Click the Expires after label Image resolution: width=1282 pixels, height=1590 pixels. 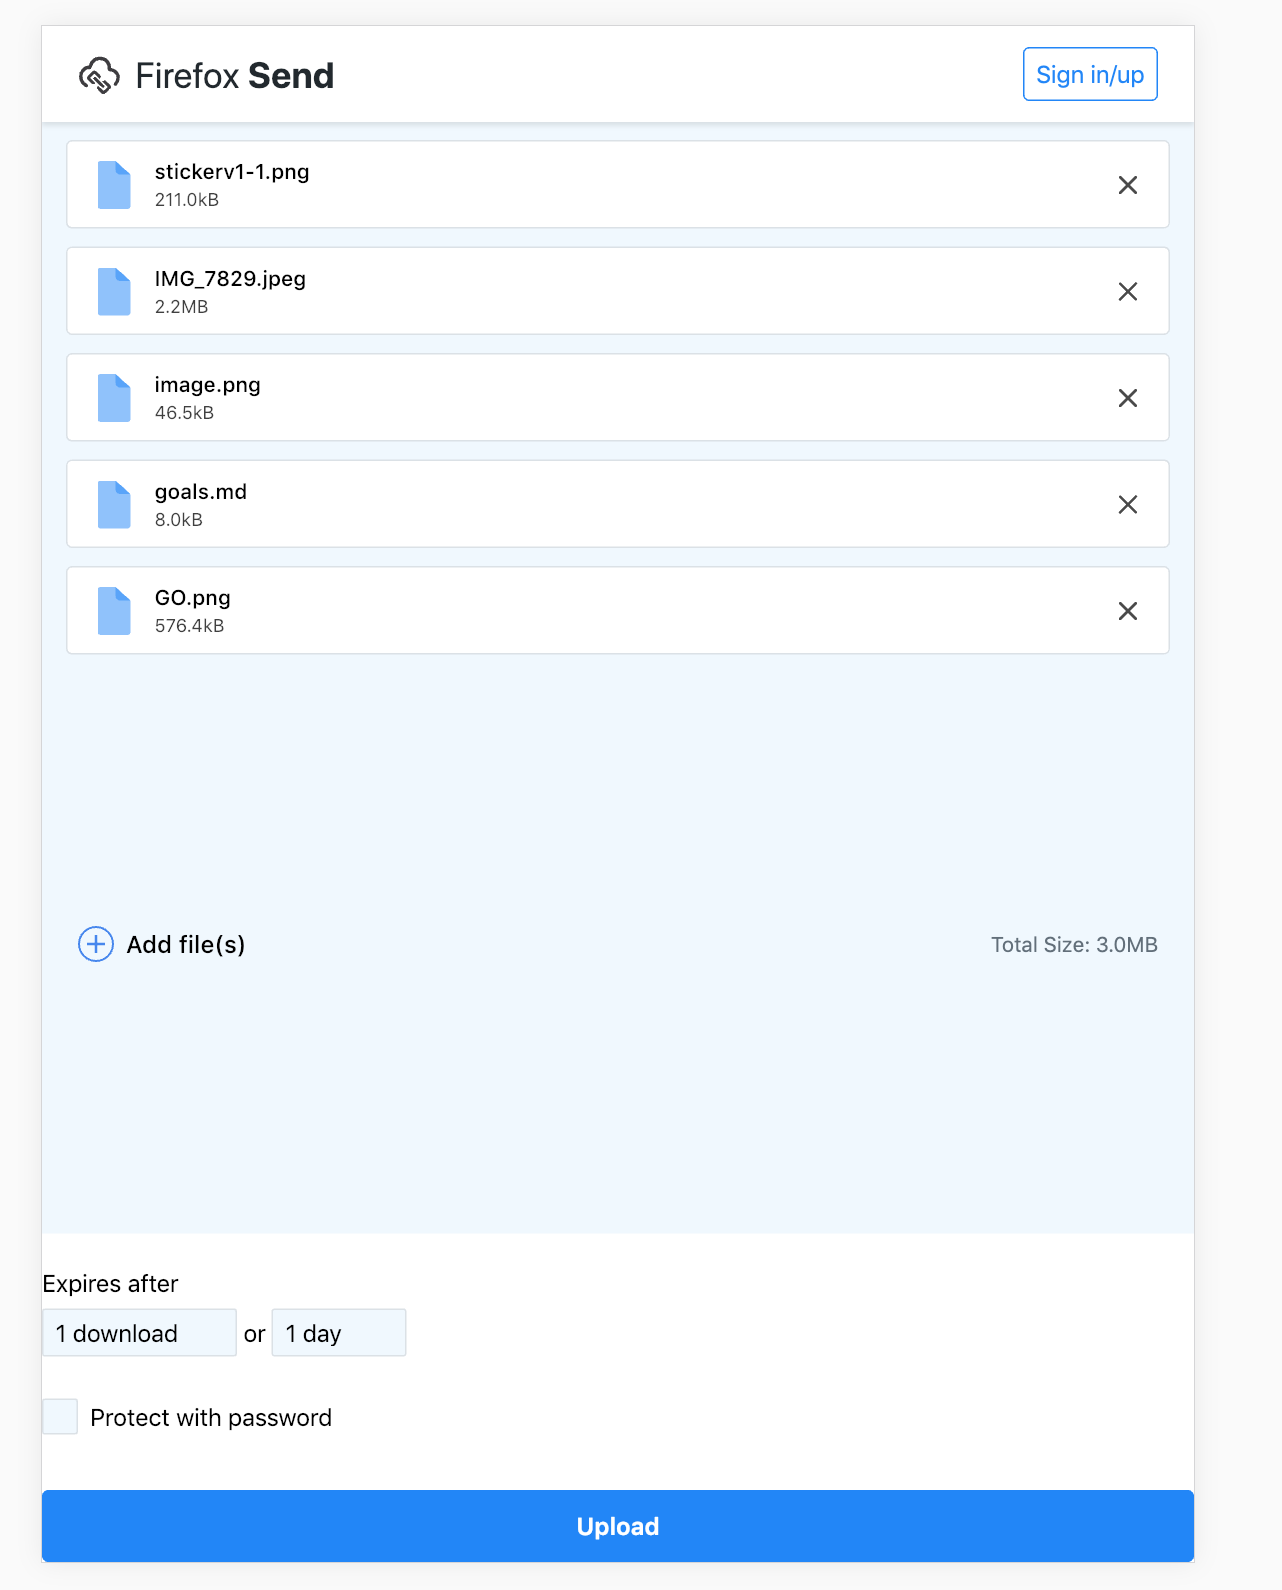(x=110, y=1284)
